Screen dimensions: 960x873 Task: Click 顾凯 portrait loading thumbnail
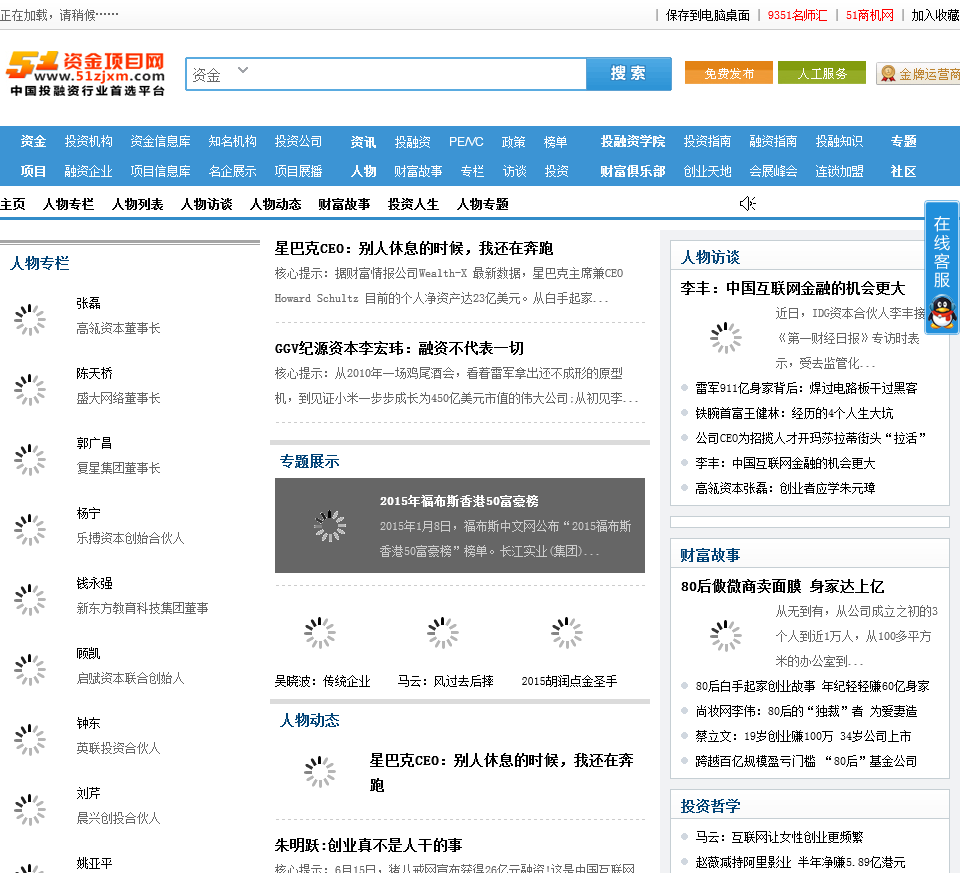pos(30,670)
